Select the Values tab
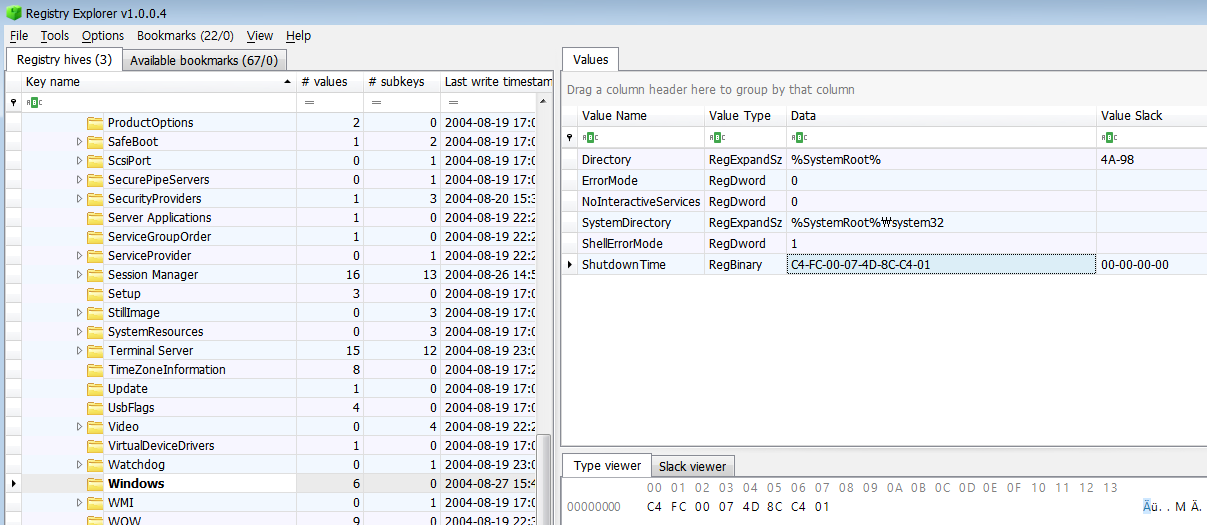The width and height of the screenshot is (1207, 525). 591,60
